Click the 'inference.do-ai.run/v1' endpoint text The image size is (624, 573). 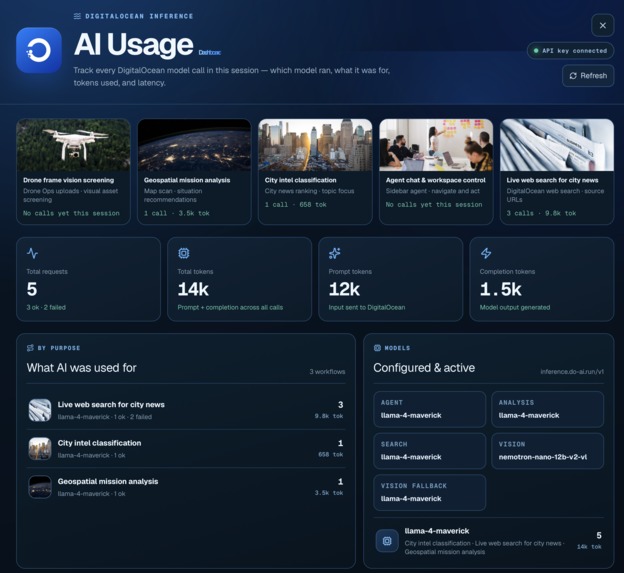coord(572,372)
